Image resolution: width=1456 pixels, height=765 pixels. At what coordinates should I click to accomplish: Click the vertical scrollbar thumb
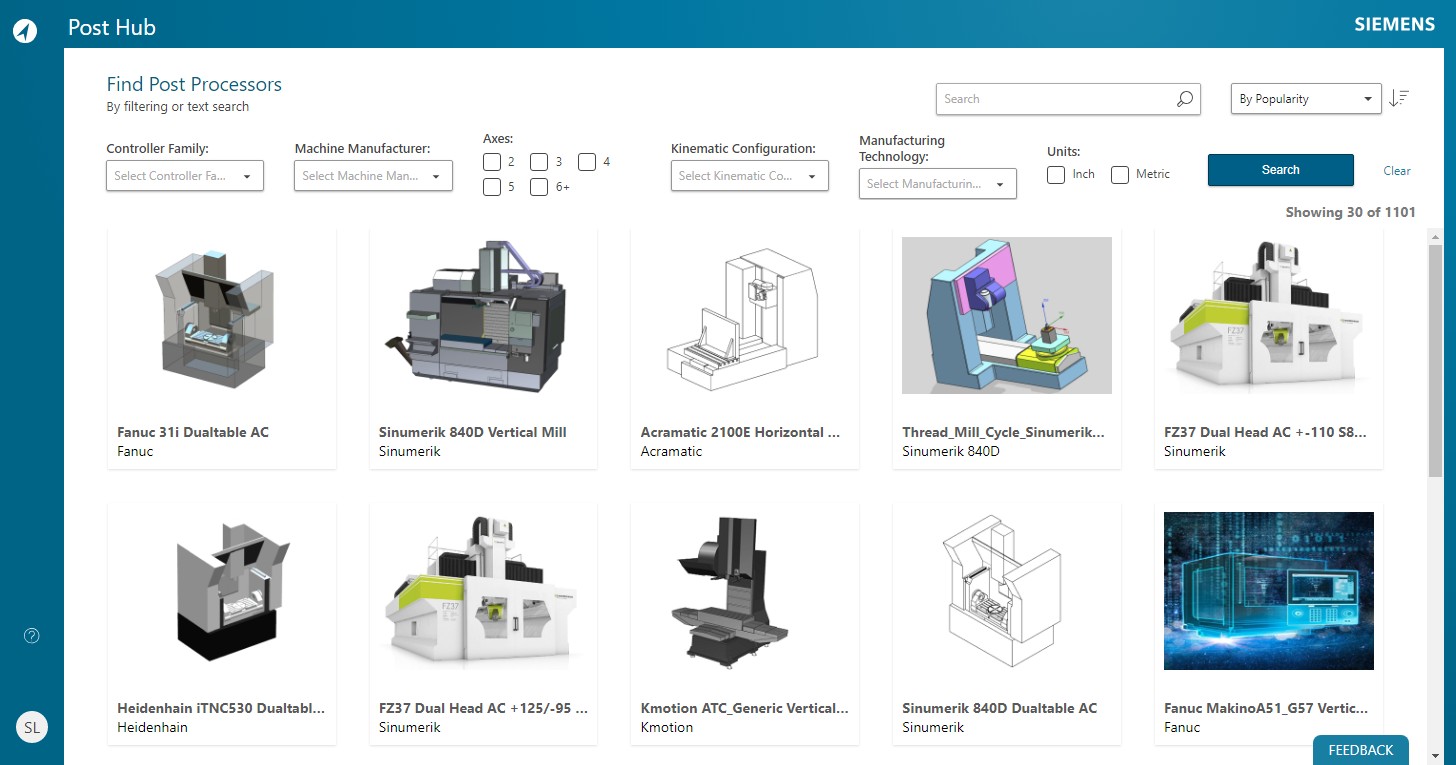1435,361
